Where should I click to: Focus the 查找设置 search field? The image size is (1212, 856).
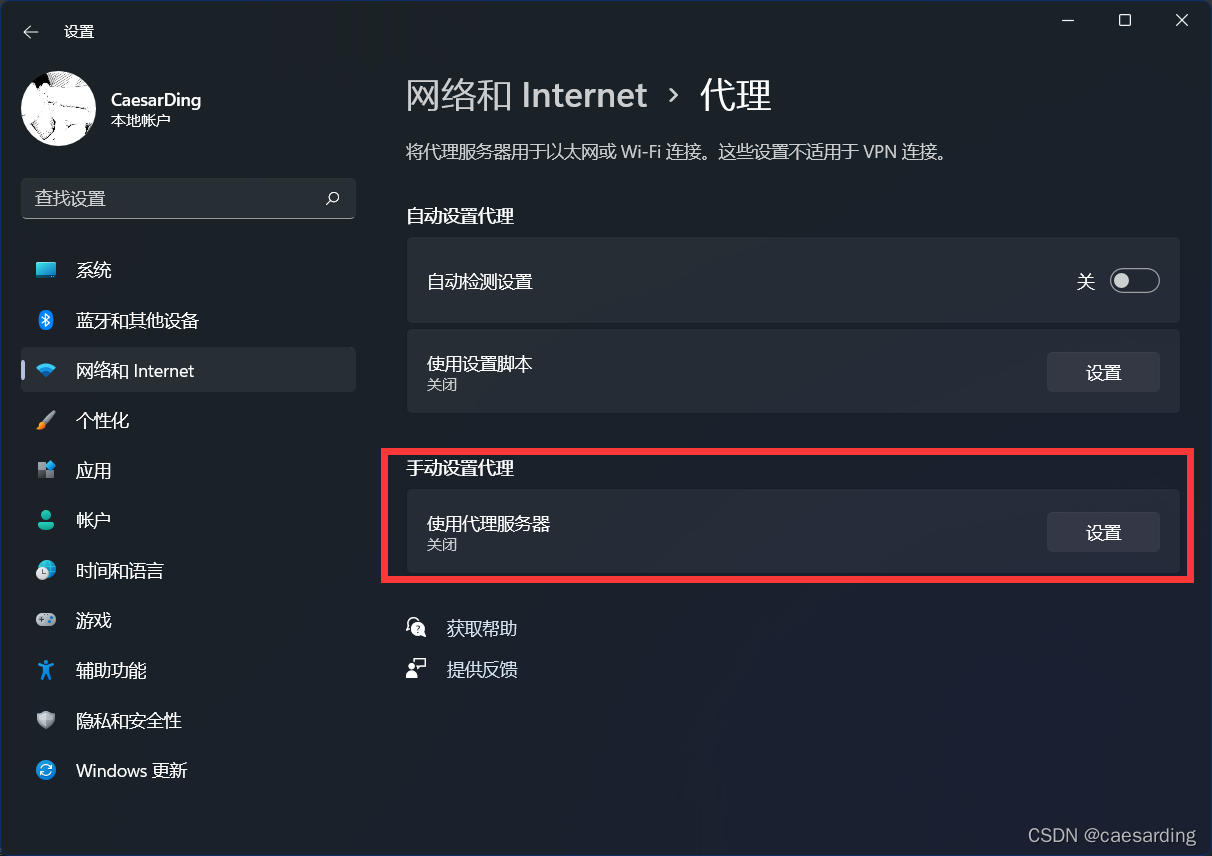click(188, 198)
